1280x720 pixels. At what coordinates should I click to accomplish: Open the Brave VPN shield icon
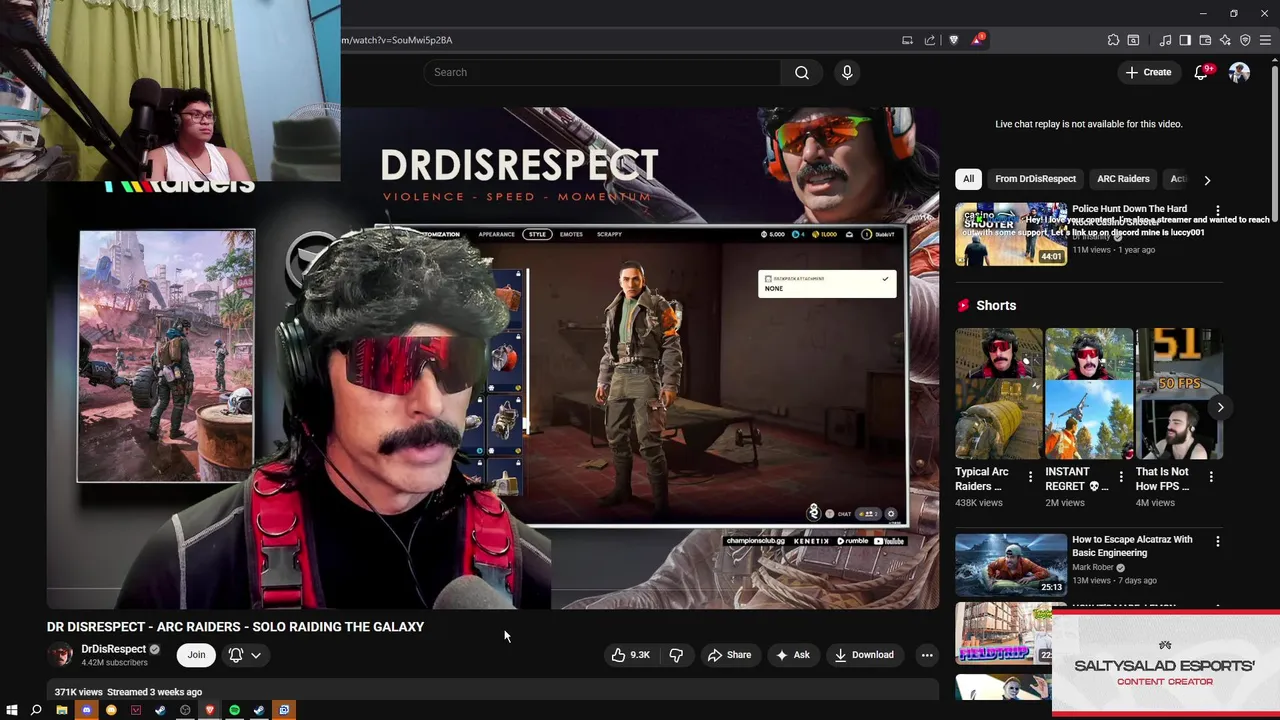pyautogui.click(x=1245, y=40)
